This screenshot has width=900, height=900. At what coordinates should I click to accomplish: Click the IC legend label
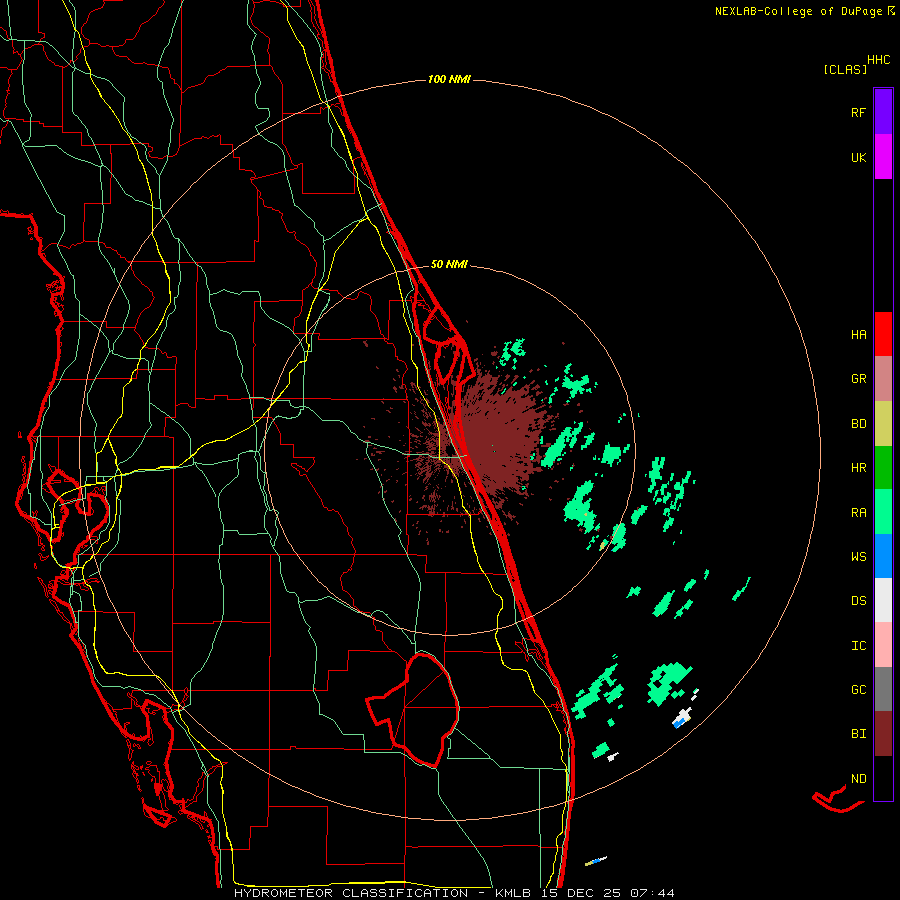click(x=858, y=646)
